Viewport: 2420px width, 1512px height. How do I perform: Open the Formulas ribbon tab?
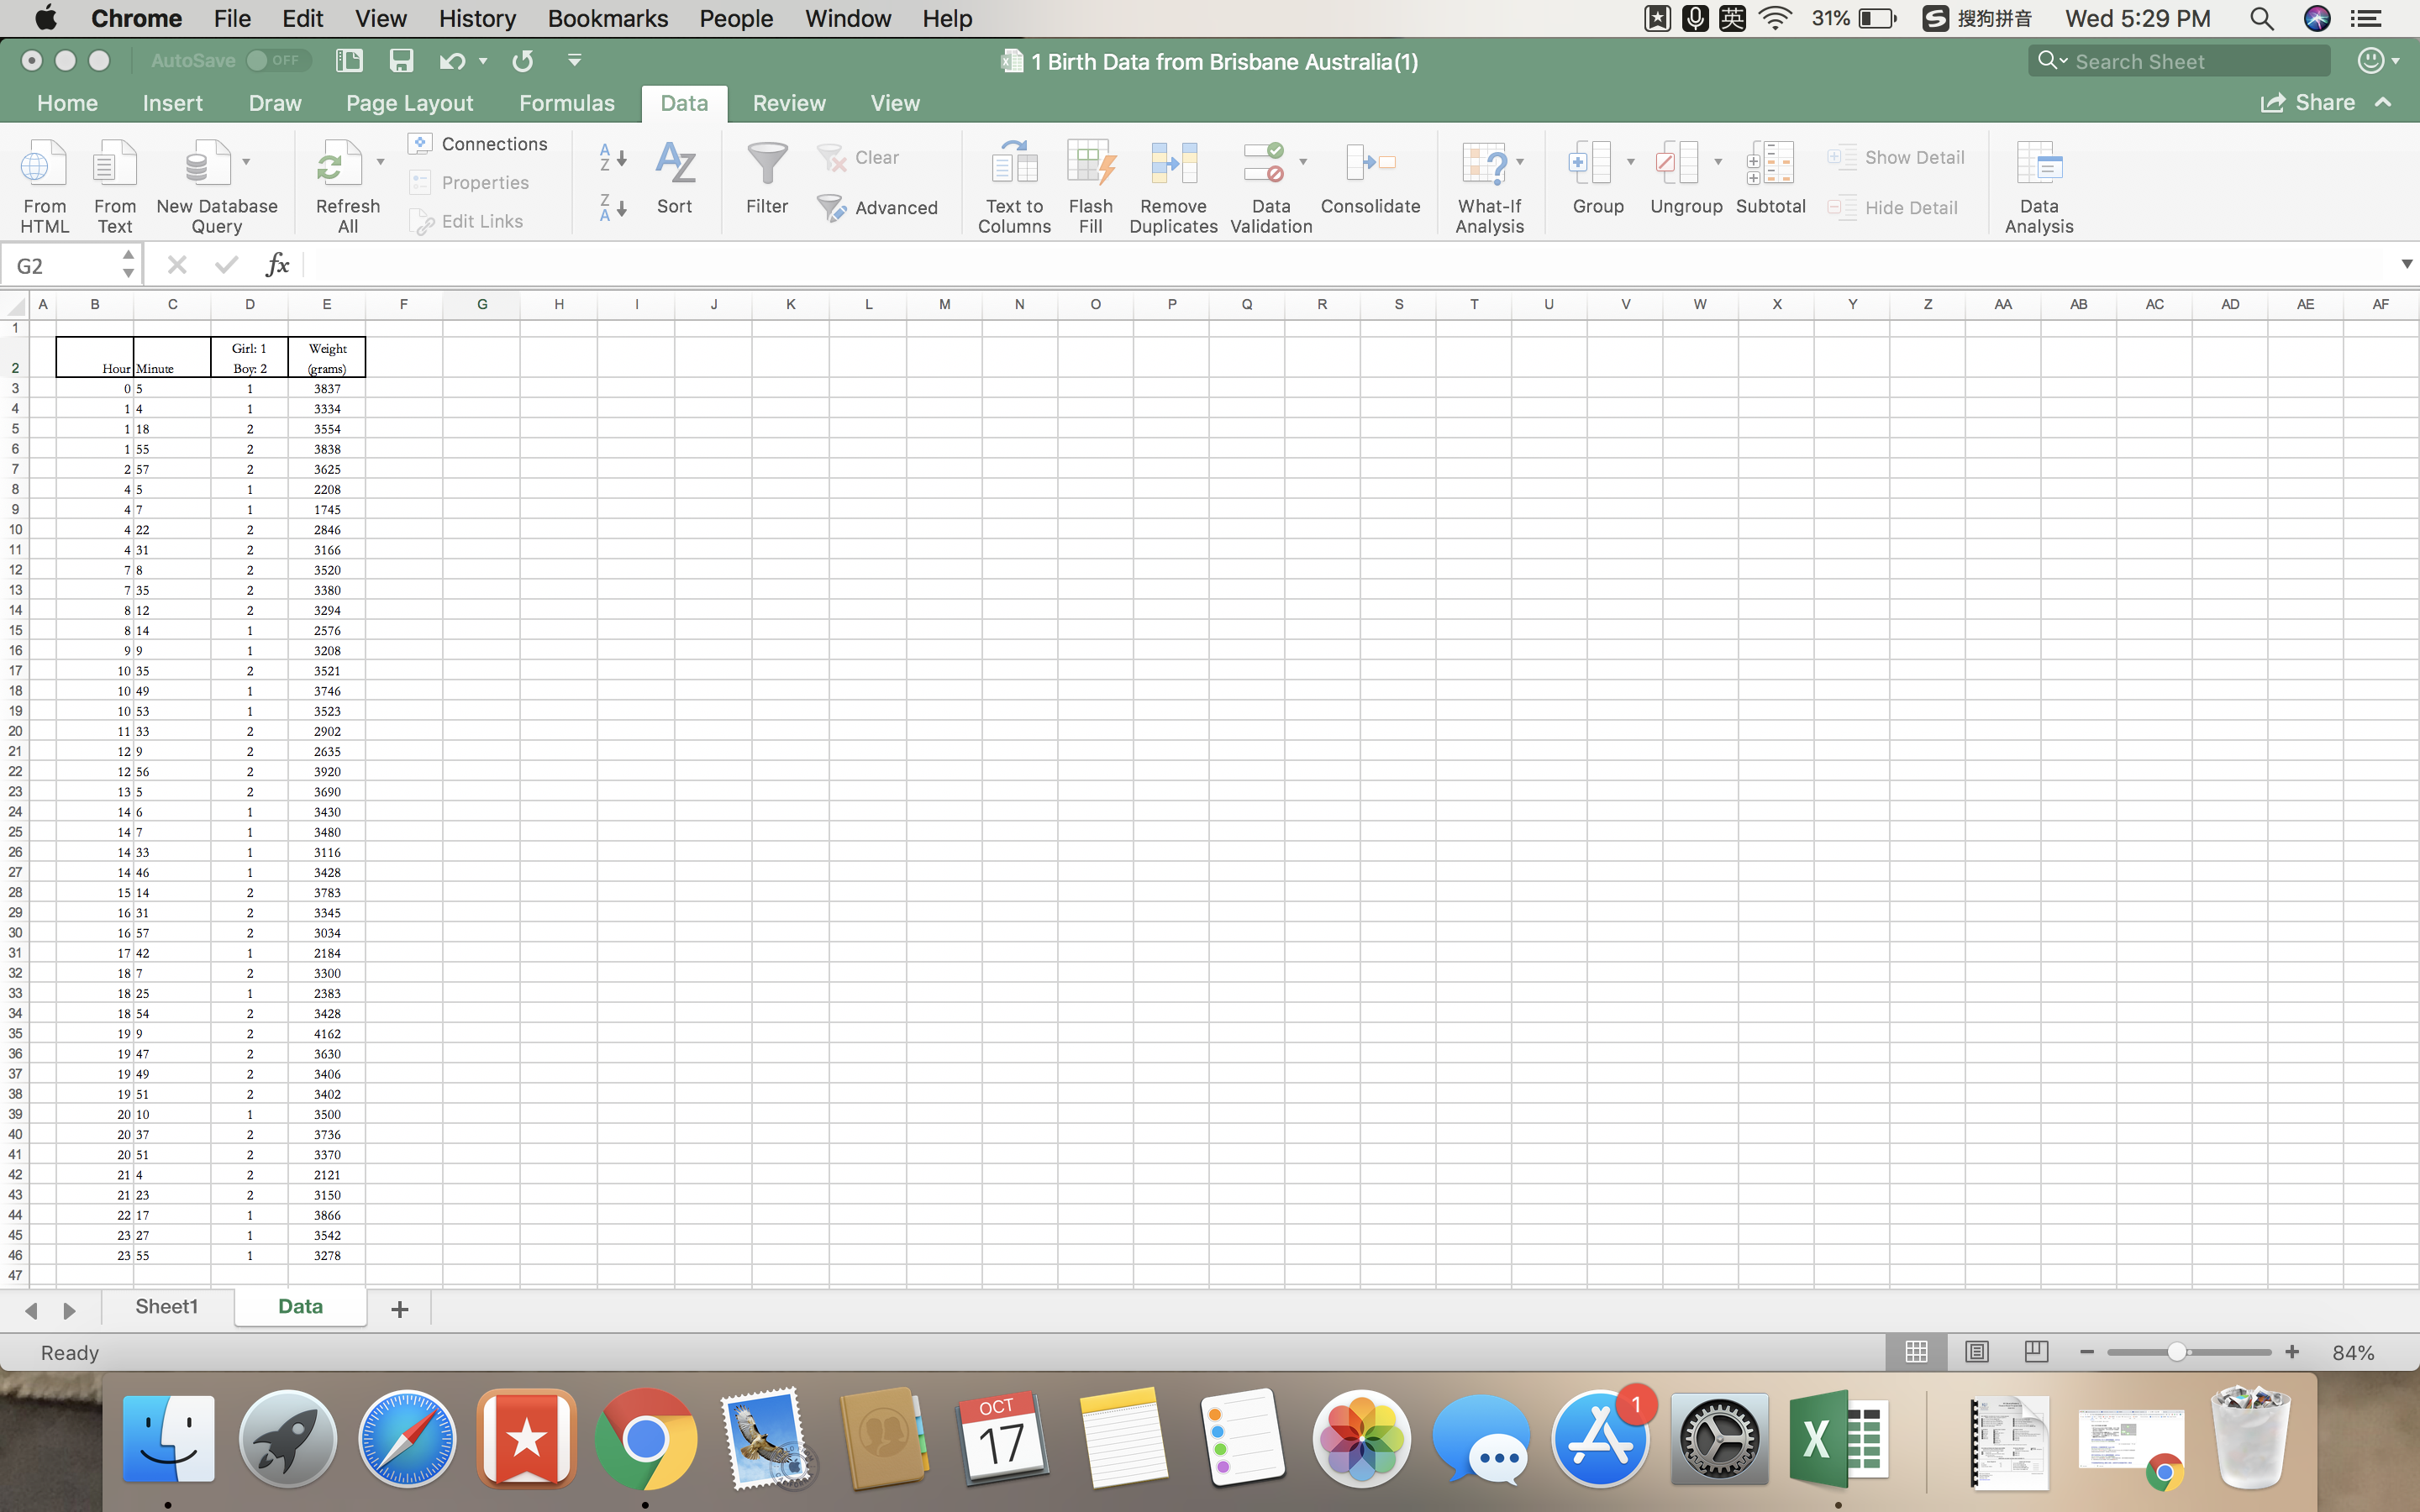tap(566, 103)
